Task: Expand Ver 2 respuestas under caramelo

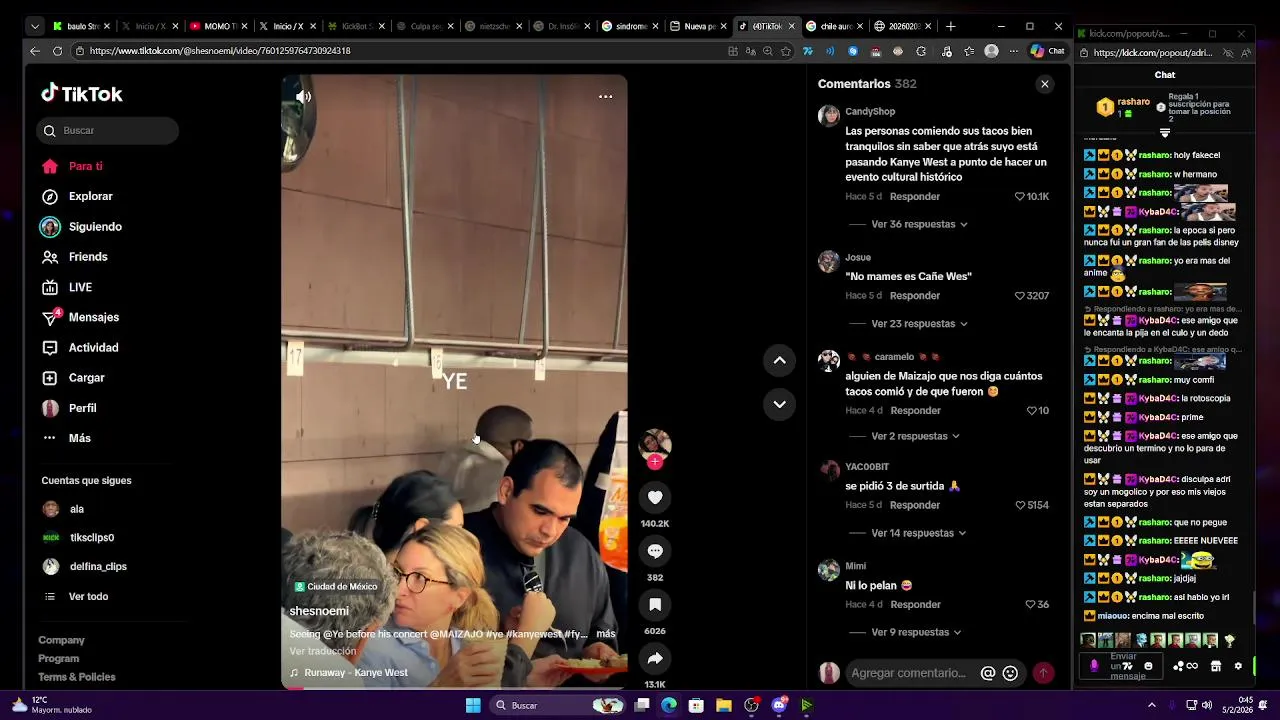Action: 915,436
